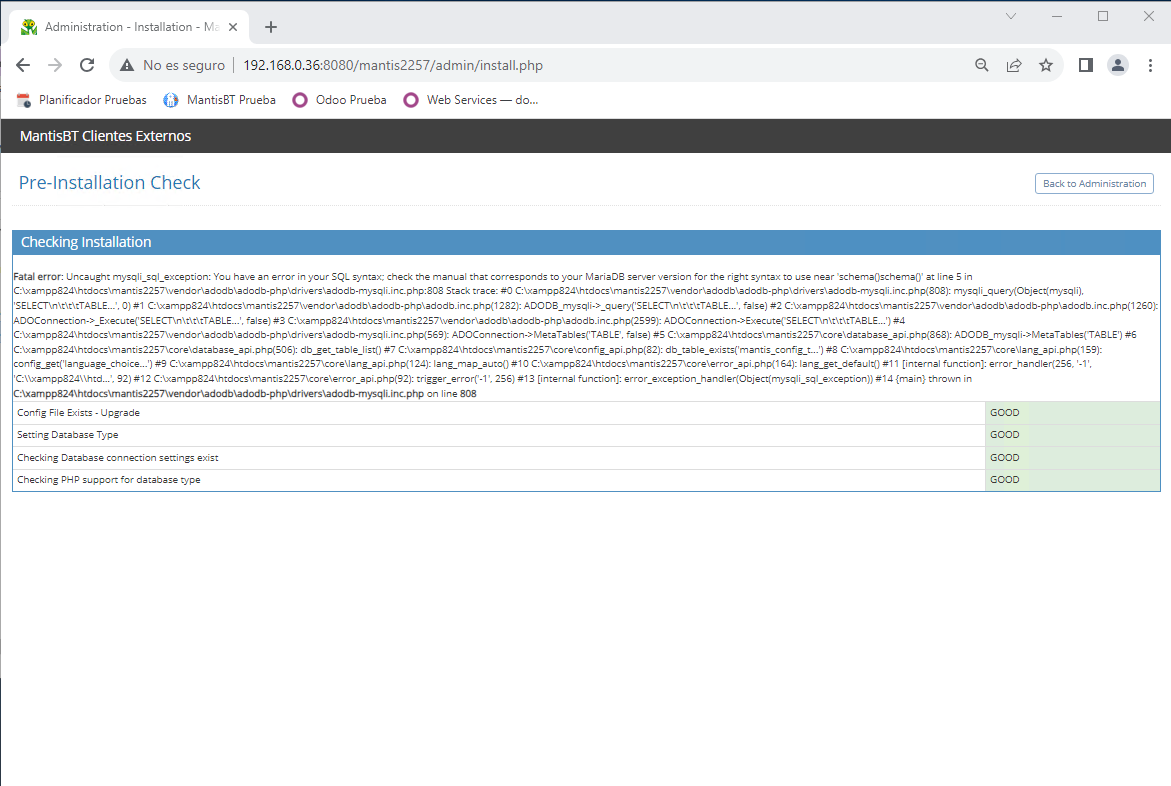Viewport: 1171px width, 786px height.
Task: Open the user profile avatar
Action: (1118, 65)
